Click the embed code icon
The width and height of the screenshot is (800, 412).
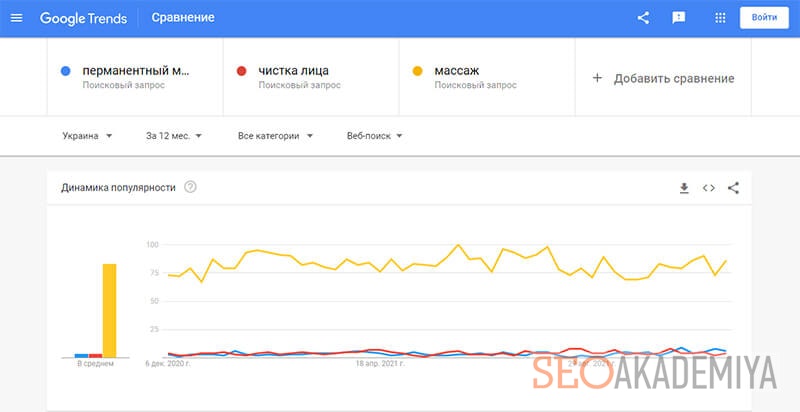click(x=709, y=187)
